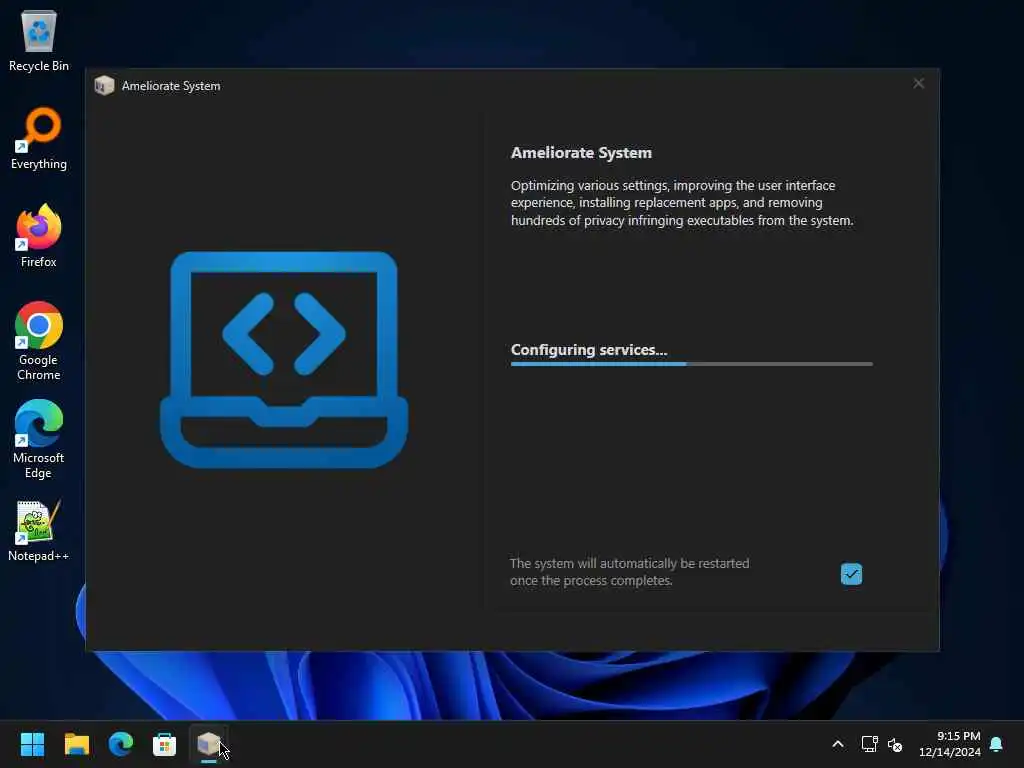Select the Everything search desktop shortcut
This screenshot has width=1024, height=768.
coord(39,138)
